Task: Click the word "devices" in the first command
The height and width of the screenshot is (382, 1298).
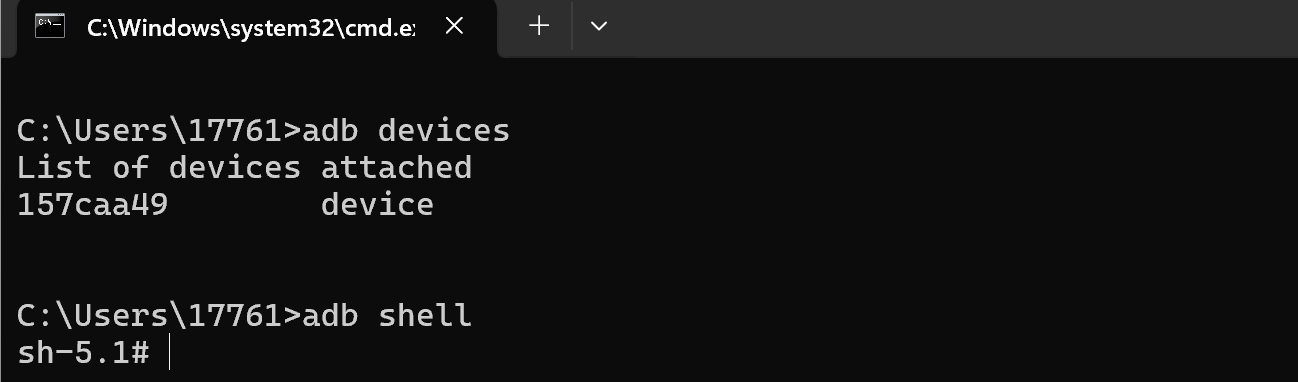Action: click(x=444, y=131)
